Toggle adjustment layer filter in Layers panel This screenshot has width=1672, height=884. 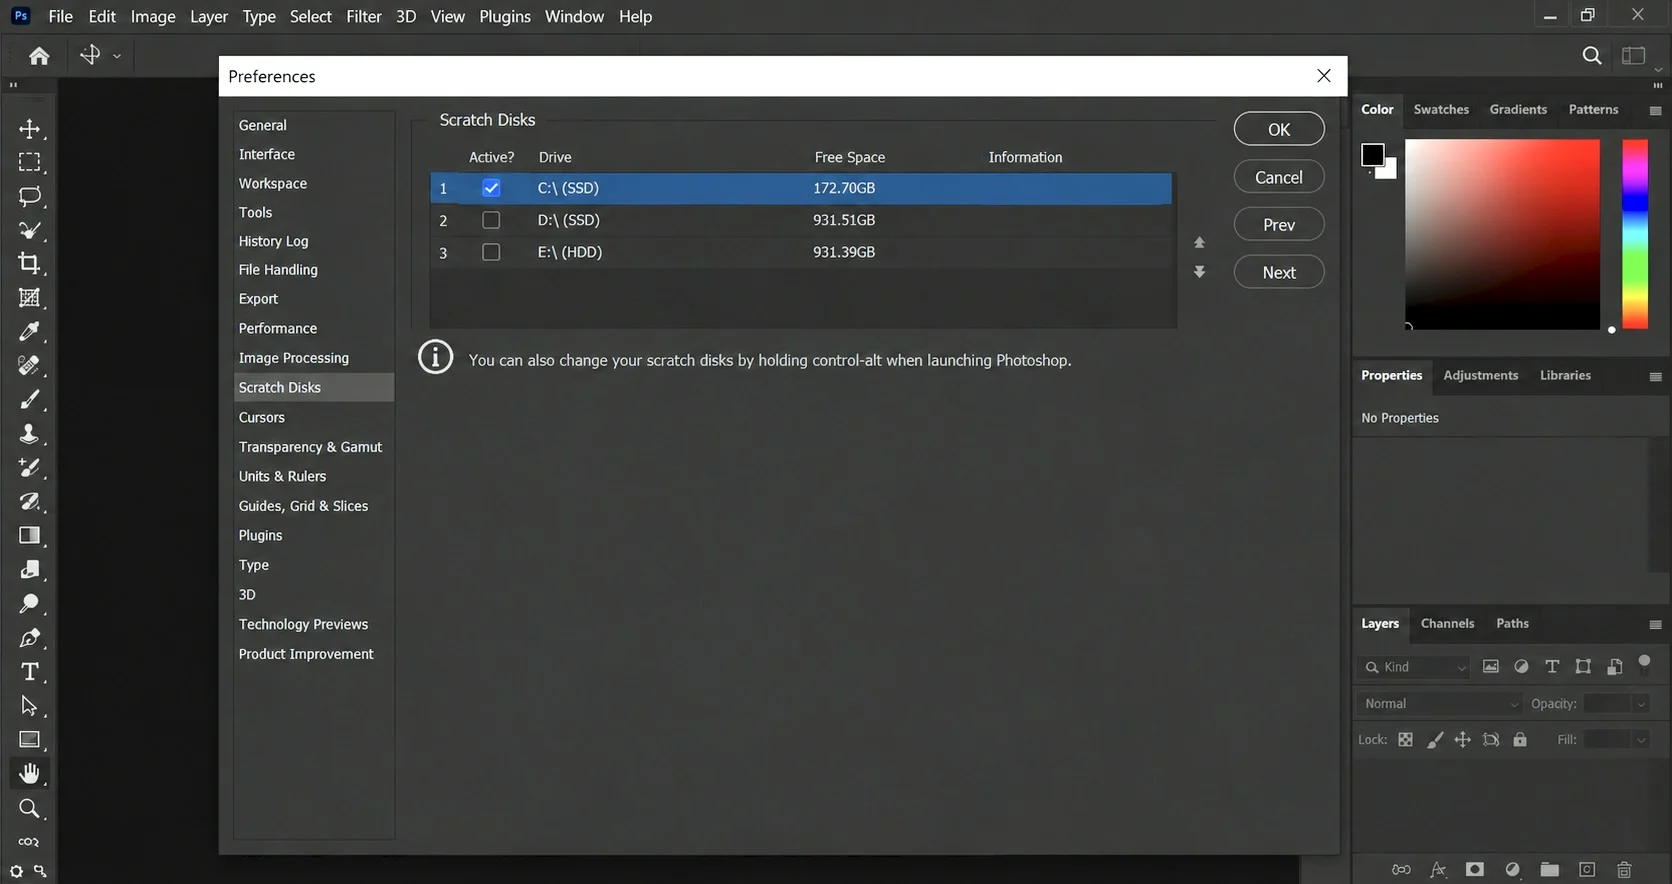tap(1521, 667)
